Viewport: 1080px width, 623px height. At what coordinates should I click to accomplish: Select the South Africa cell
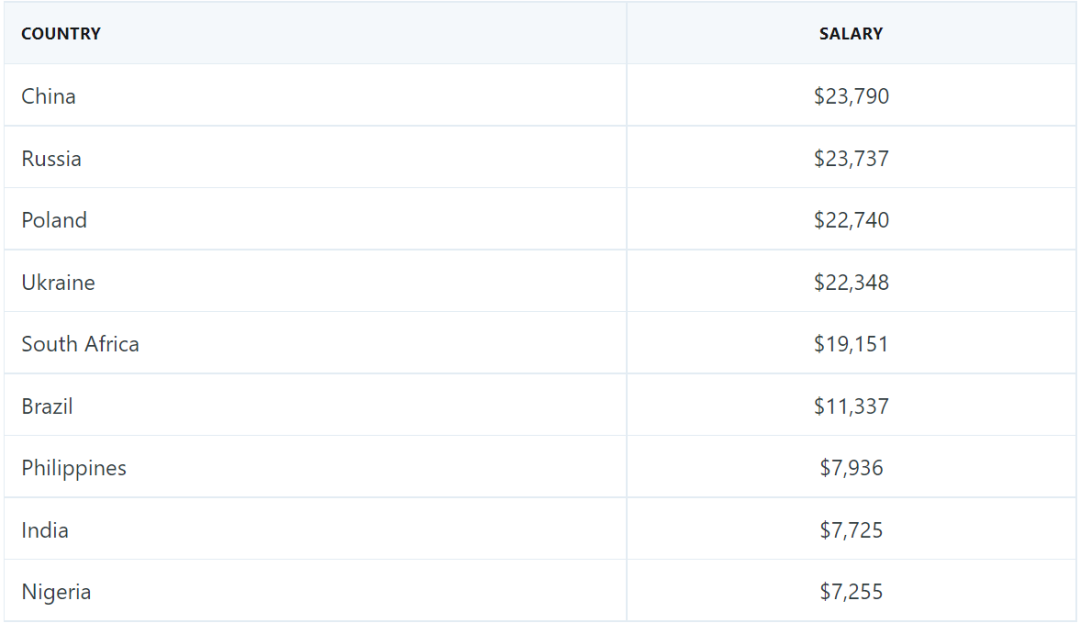(80, 344)
